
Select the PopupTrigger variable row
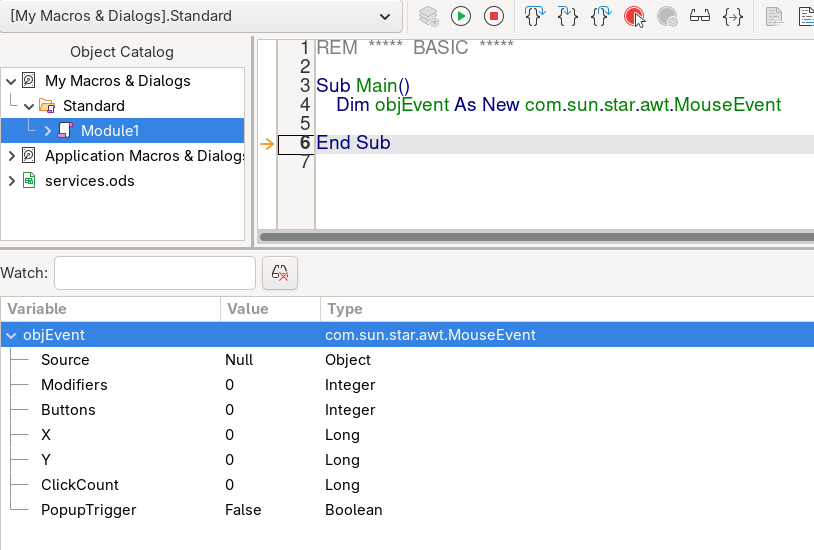407,509
